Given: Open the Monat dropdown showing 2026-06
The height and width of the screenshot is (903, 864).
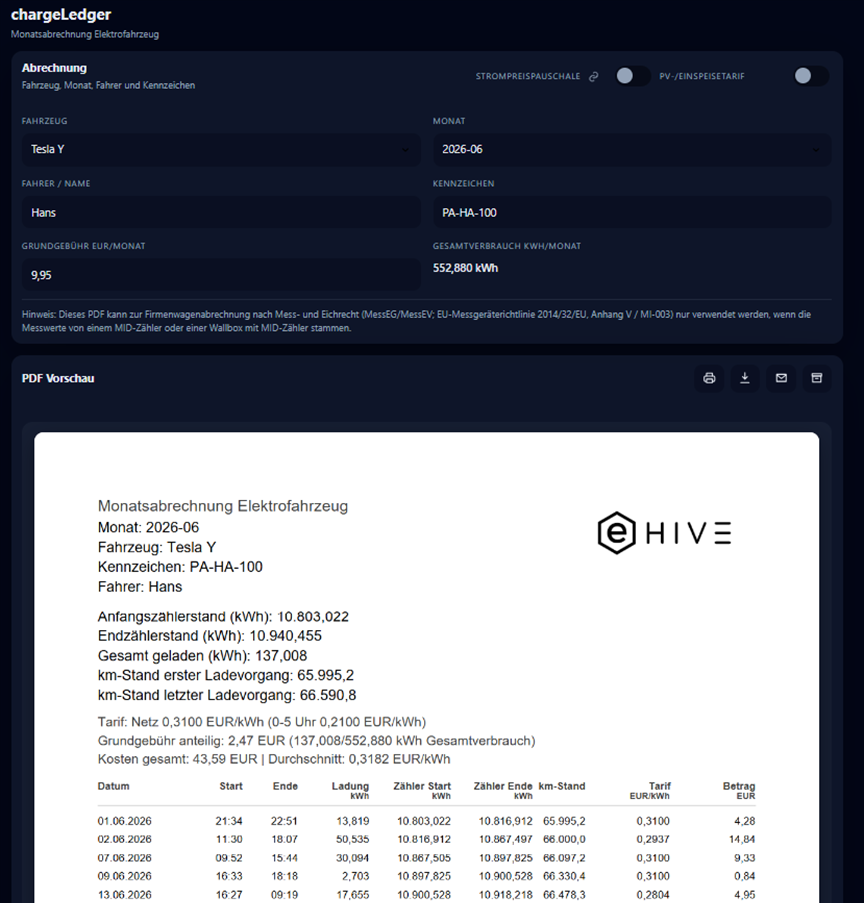Looking at the screenshot, I should pyautogui.click(x=632, y=150).
